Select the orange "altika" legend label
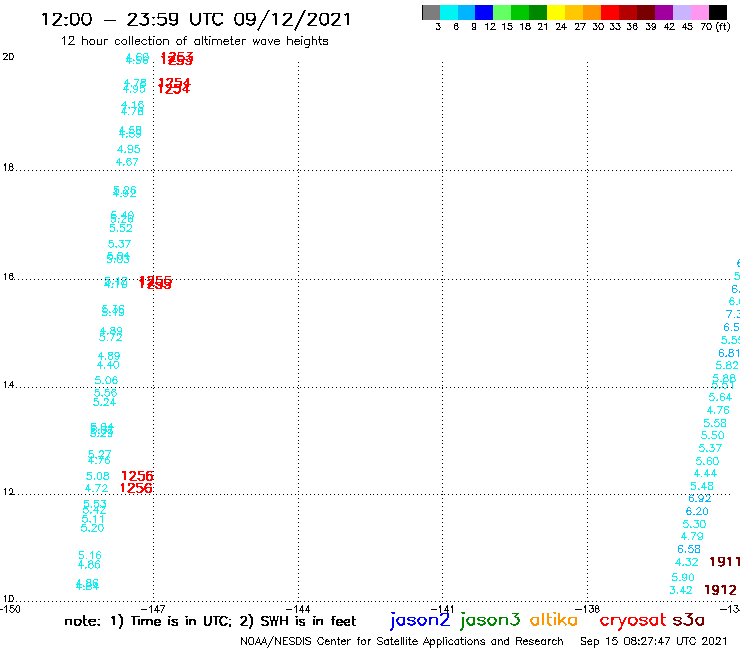 pyautogui.click(x=553, y=619)
